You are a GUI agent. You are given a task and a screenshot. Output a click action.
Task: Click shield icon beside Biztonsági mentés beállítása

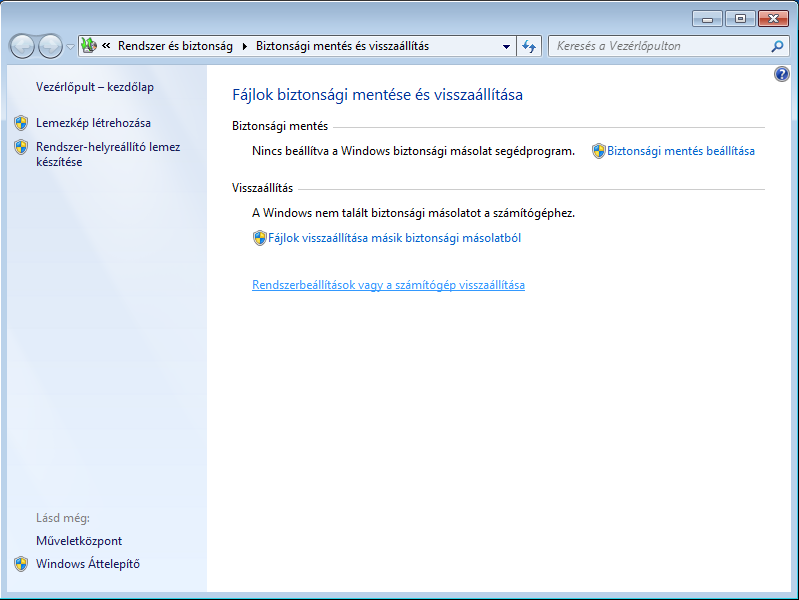(x=599, y=151)
